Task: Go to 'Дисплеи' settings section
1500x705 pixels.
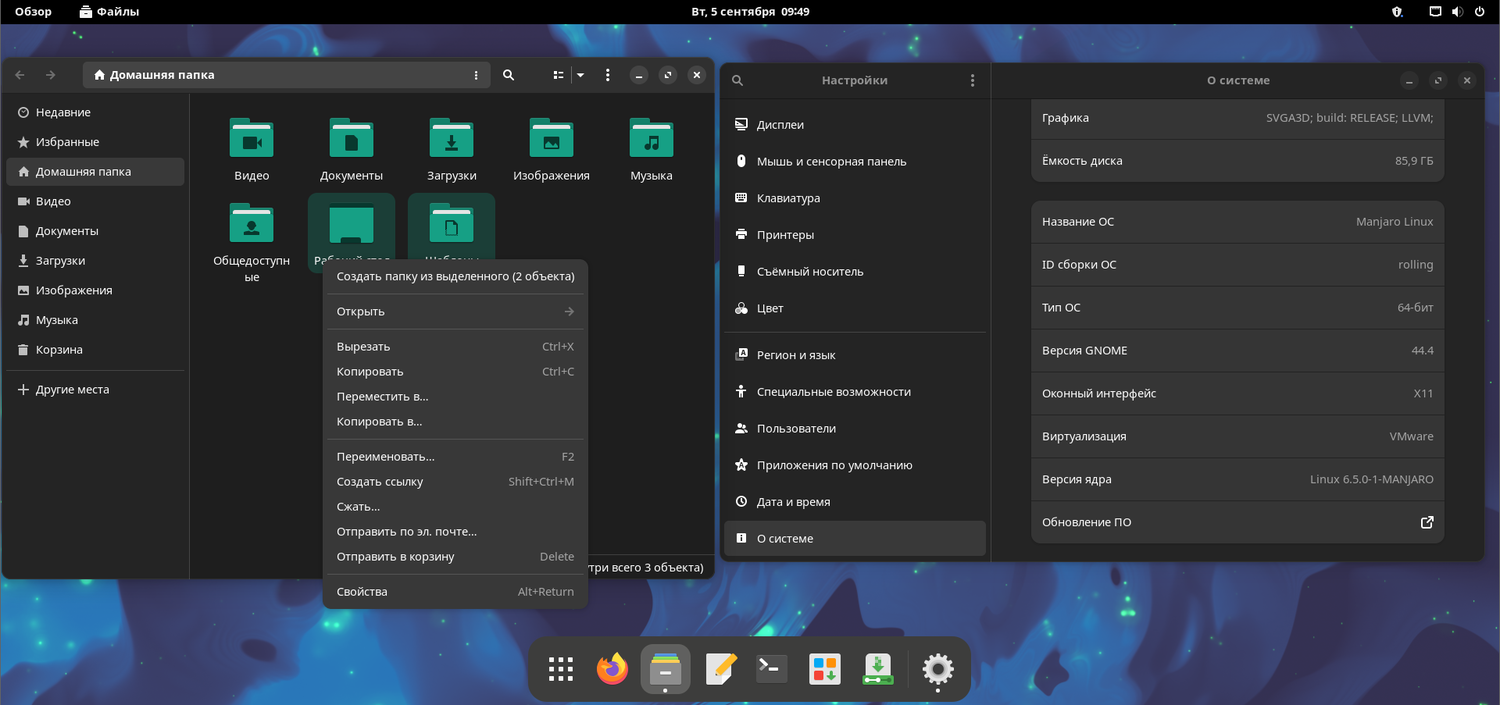Action: click(780, 125)
